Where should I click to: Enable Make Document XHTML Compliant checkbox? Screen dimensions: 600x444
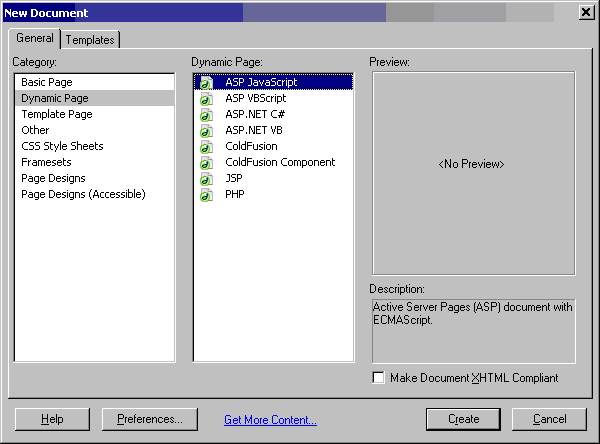pos(378,378)
